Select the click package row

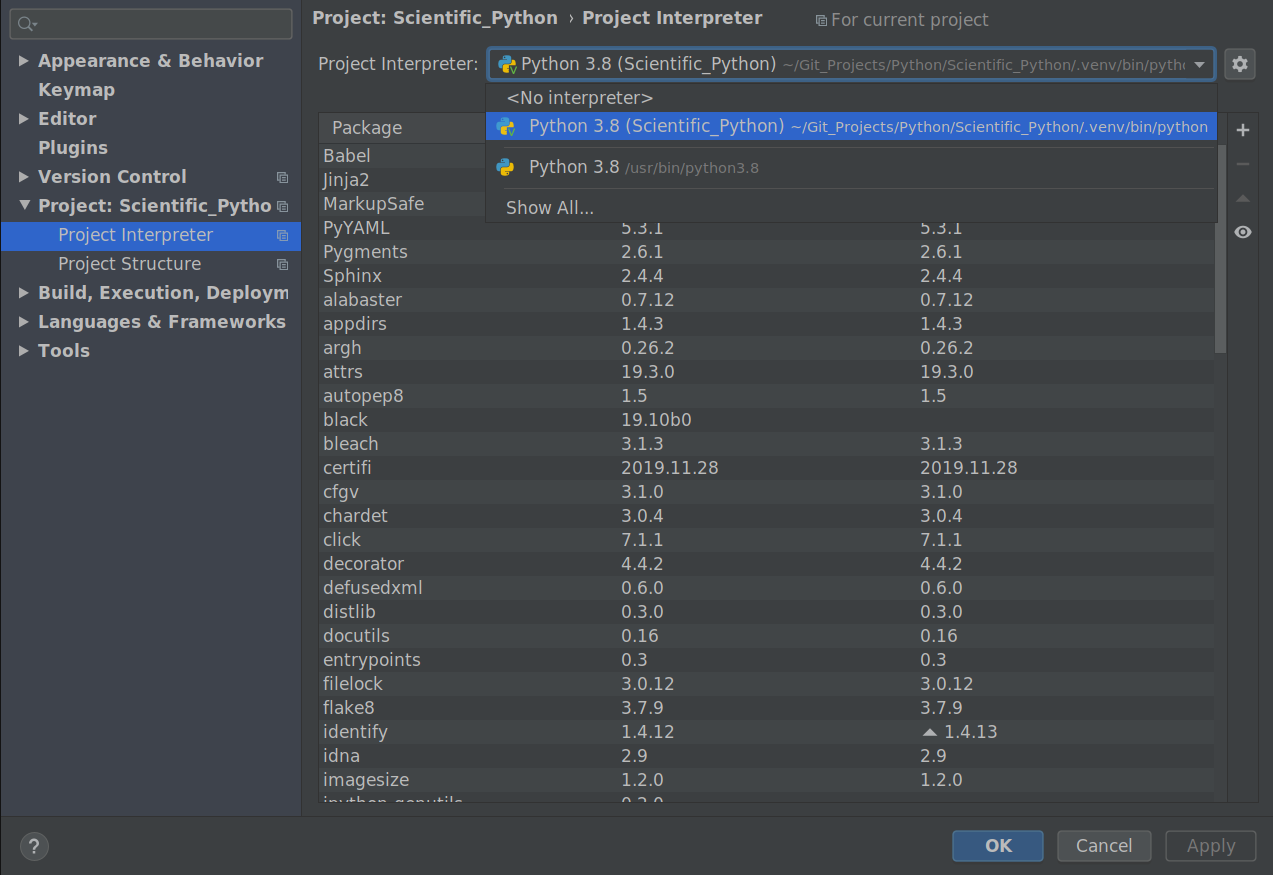pos(768,540)
